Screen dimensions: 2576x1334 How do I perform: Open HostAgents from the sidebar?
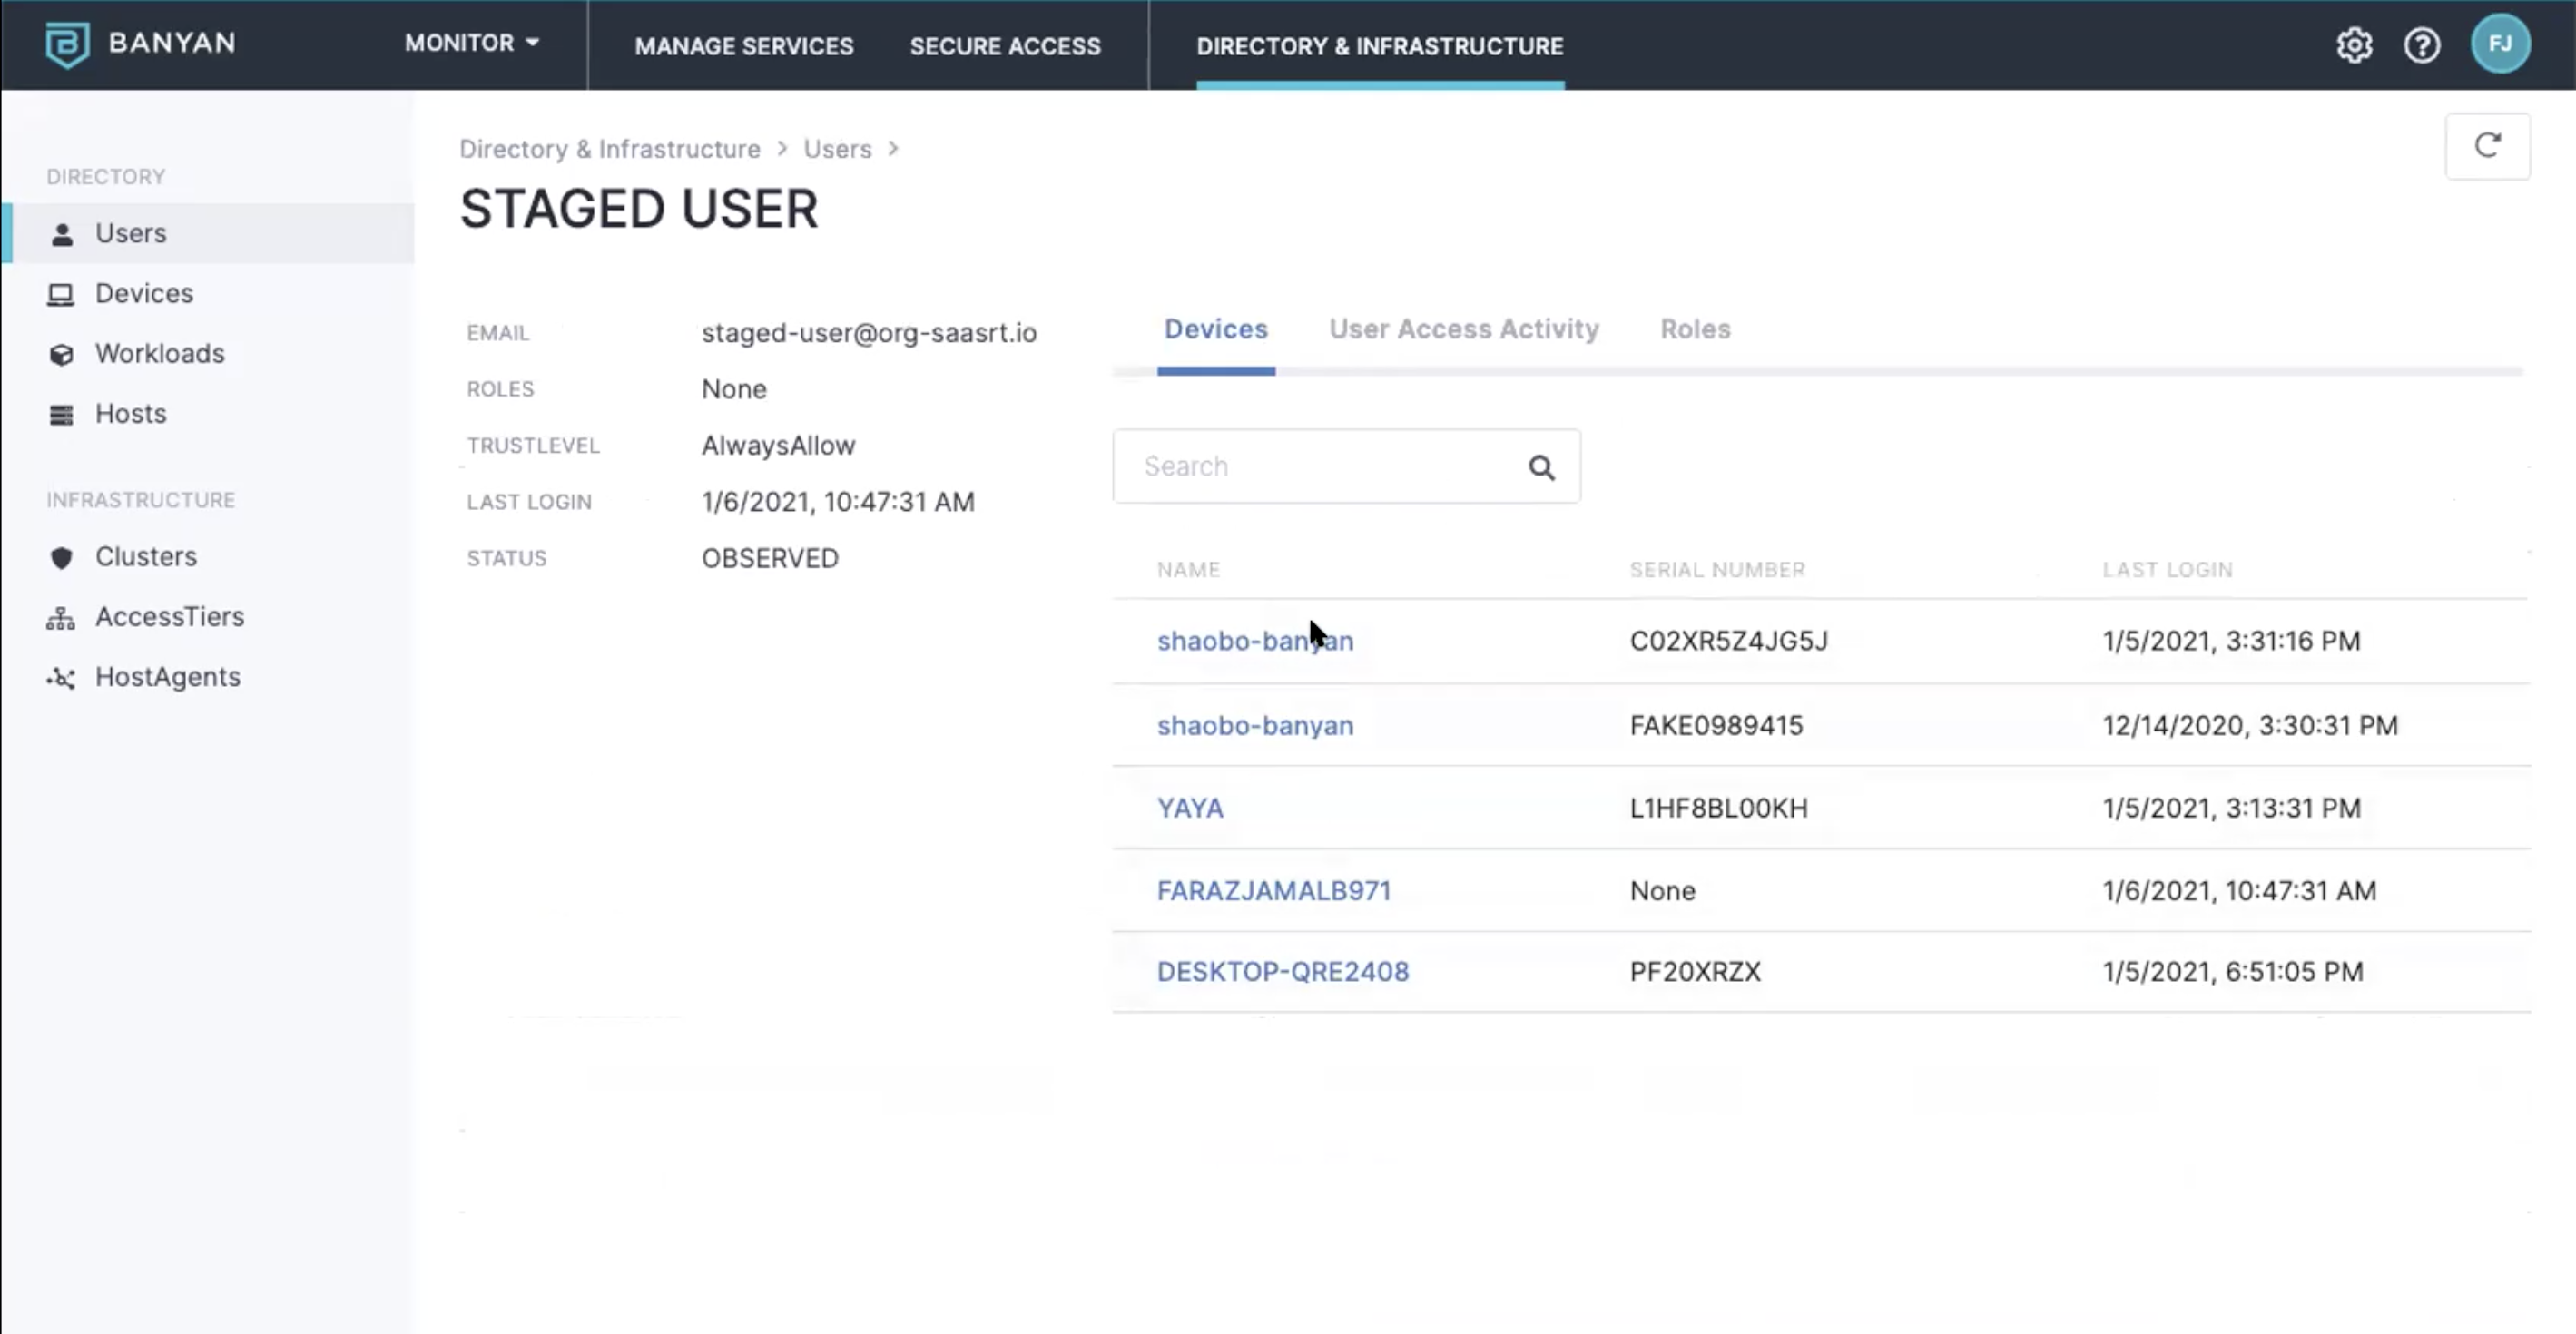pos(167,677)
